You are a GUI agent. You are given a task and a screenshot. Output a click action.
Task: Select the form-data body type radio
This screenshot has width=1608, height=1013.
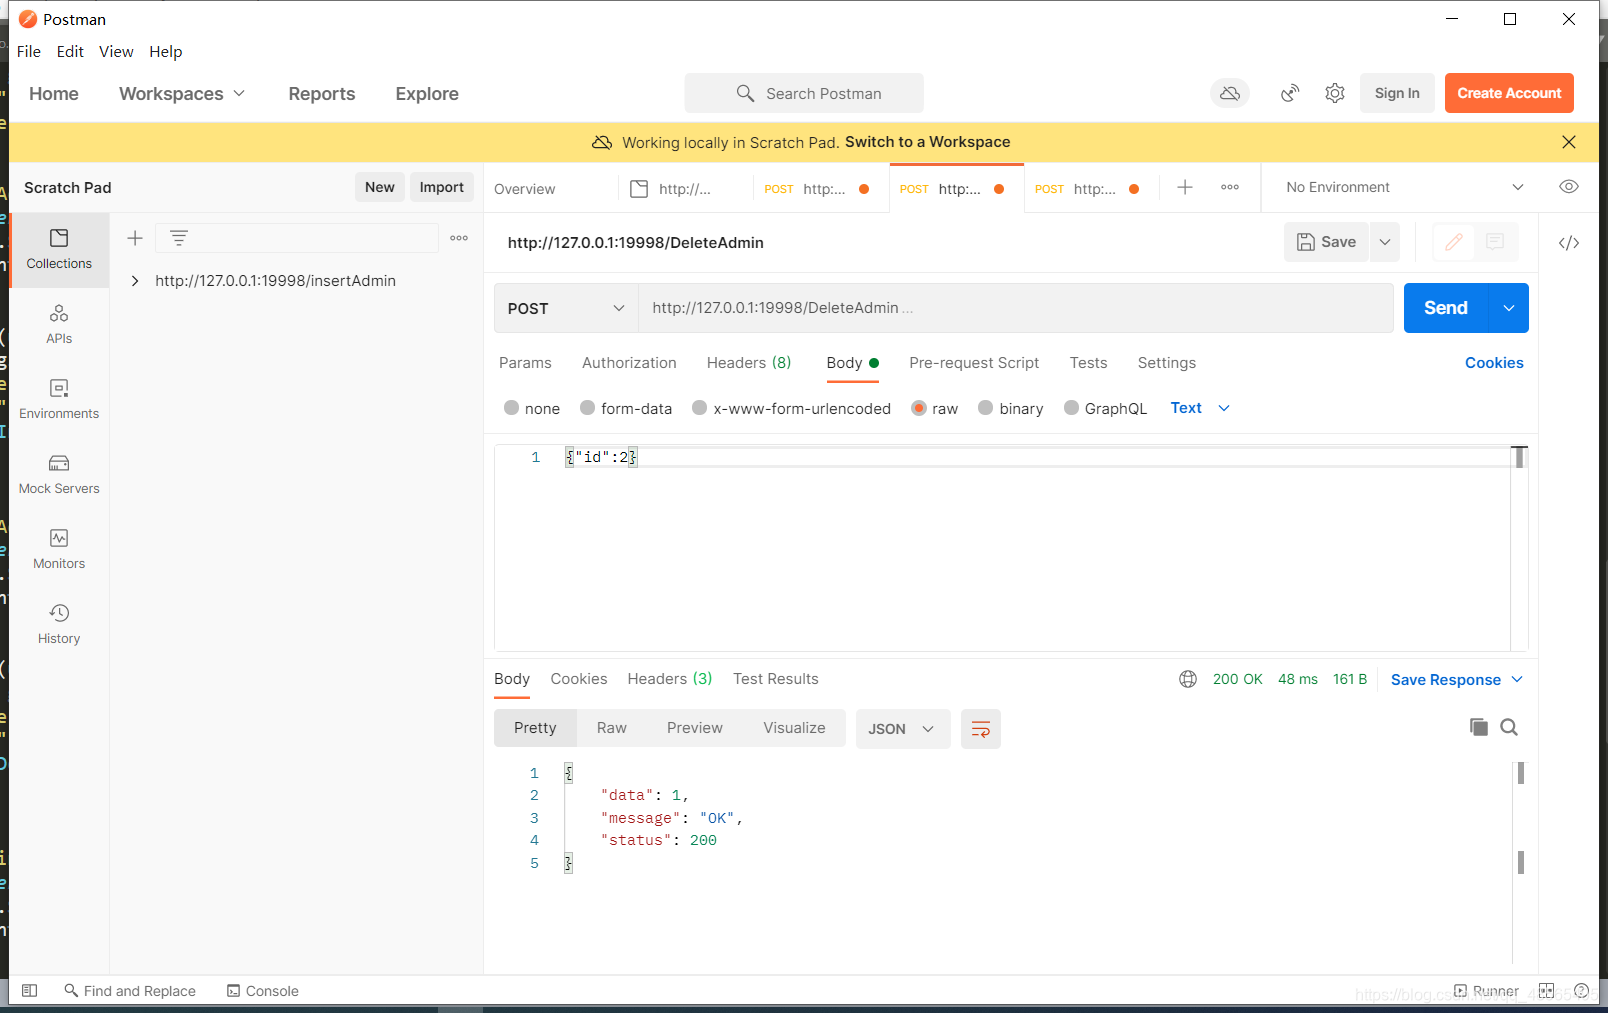pyautogui.click(x=588, y=408)
